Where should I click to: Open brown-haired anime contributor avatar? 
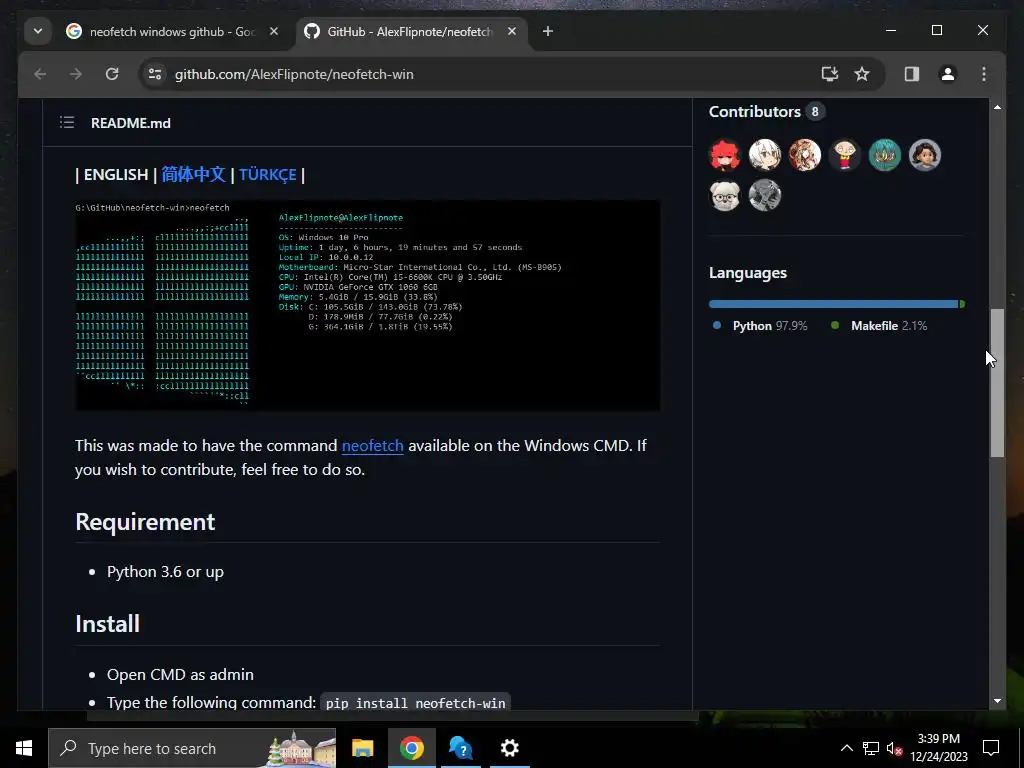(x=805, y=155)
